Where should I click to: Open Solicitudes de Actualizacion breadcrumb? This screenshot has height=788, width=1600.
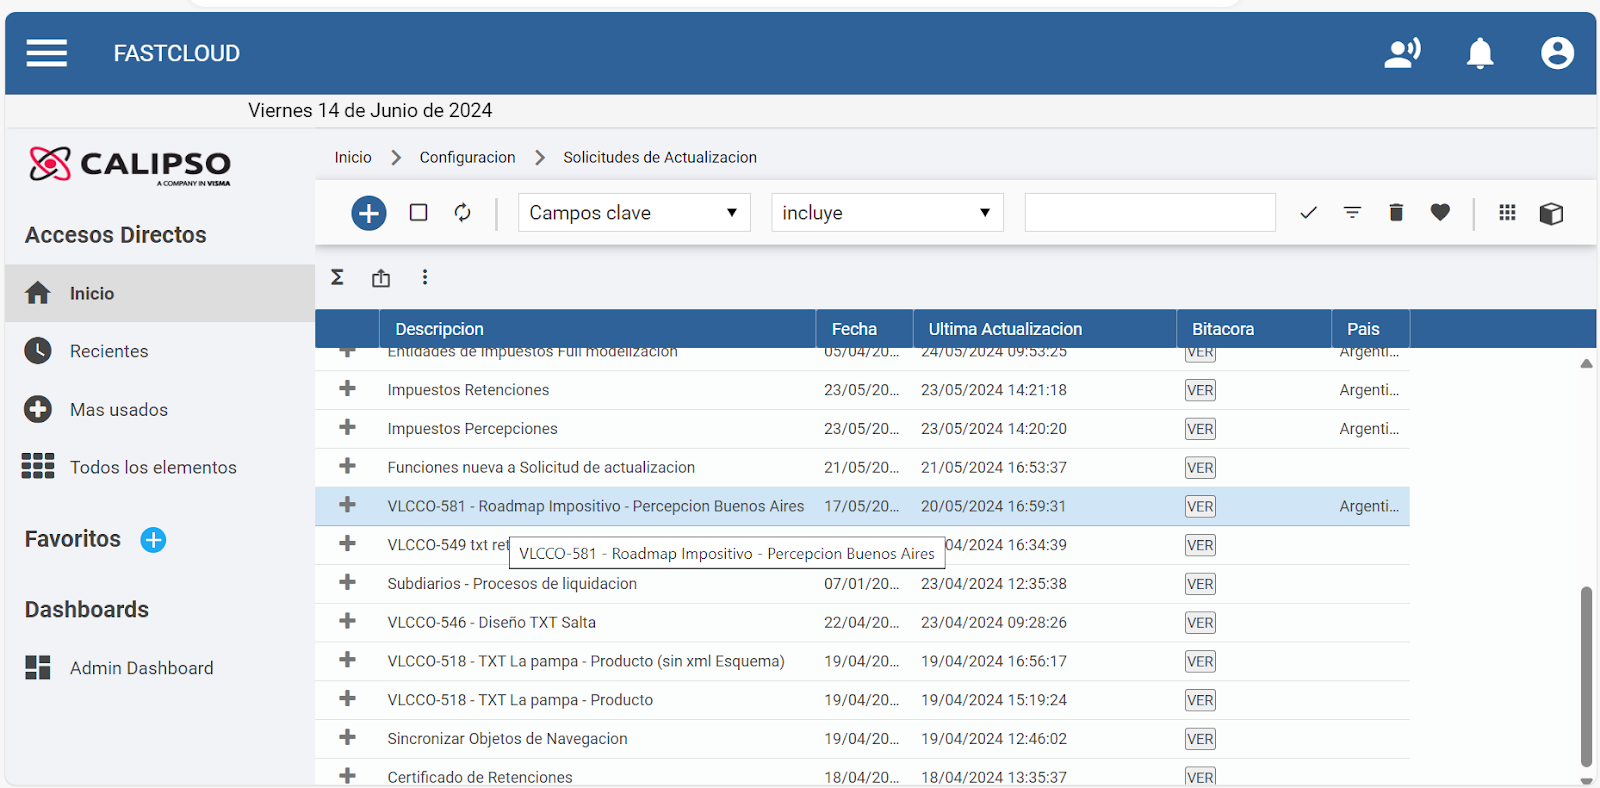click(x=660, y=157)
